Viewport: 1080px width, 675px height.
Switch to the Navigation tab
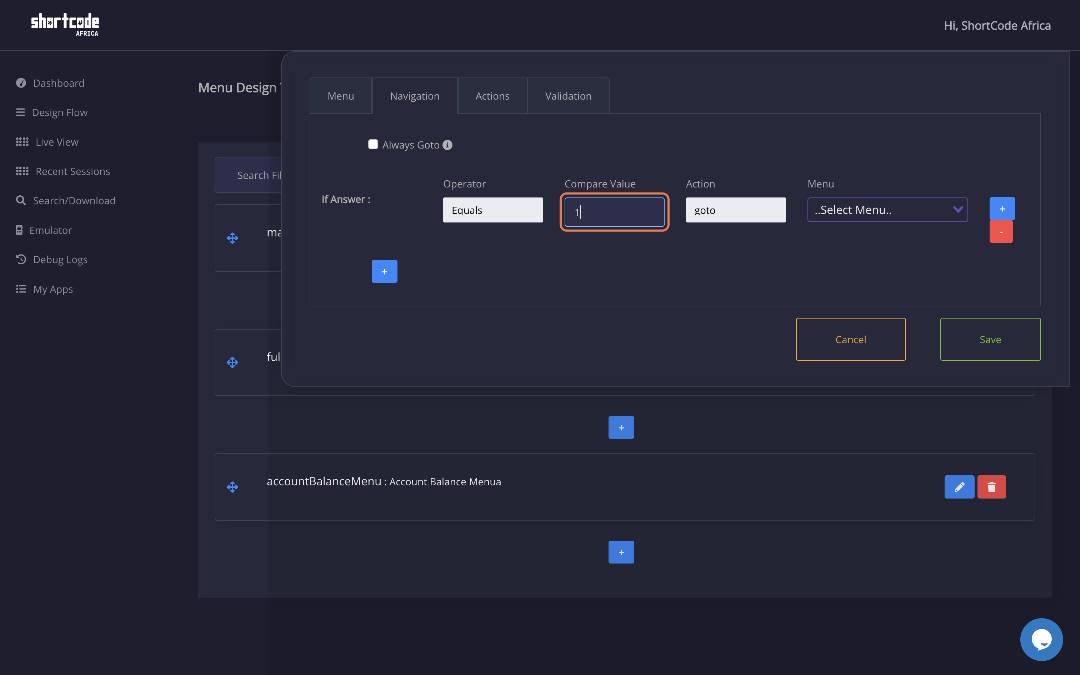coord(415,96)
